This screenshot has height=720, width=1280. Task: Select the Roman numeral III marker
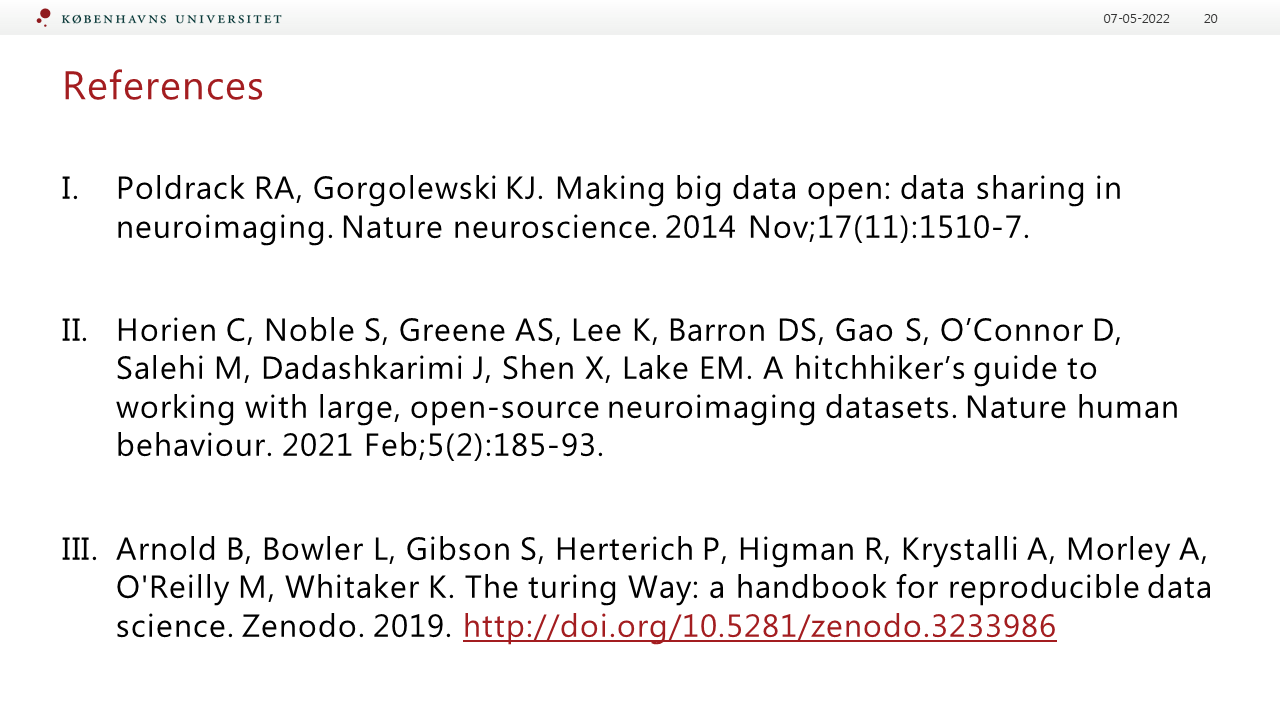(x=79, y=549)
